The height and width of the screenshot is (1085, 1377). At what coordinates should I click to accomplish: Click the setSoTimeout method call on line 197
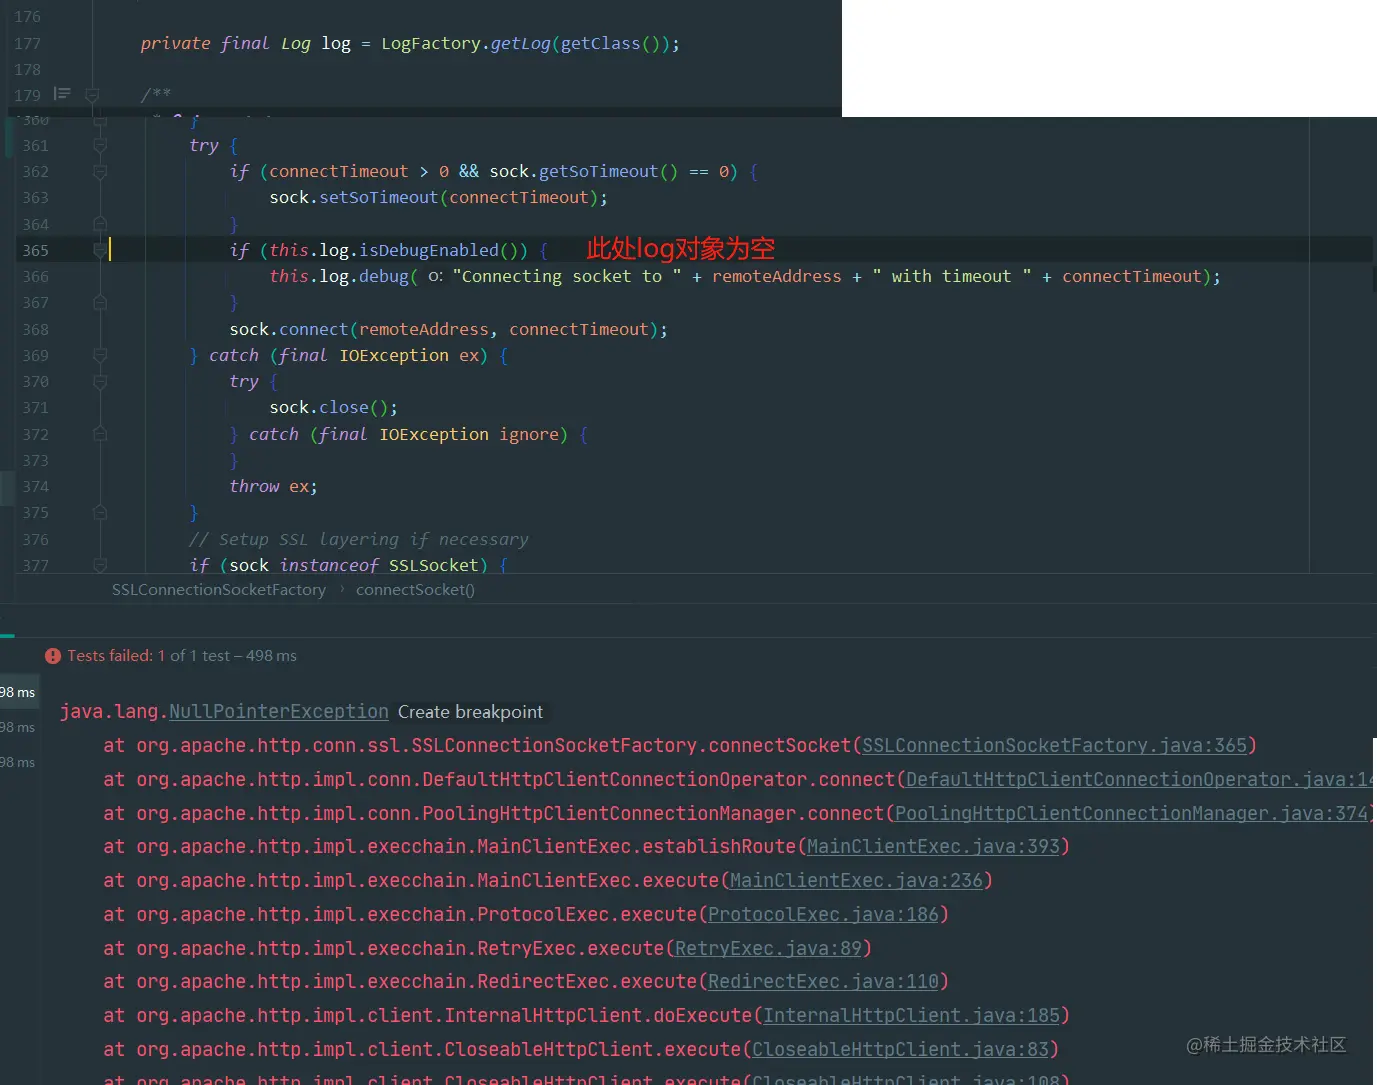pos(379,197)
